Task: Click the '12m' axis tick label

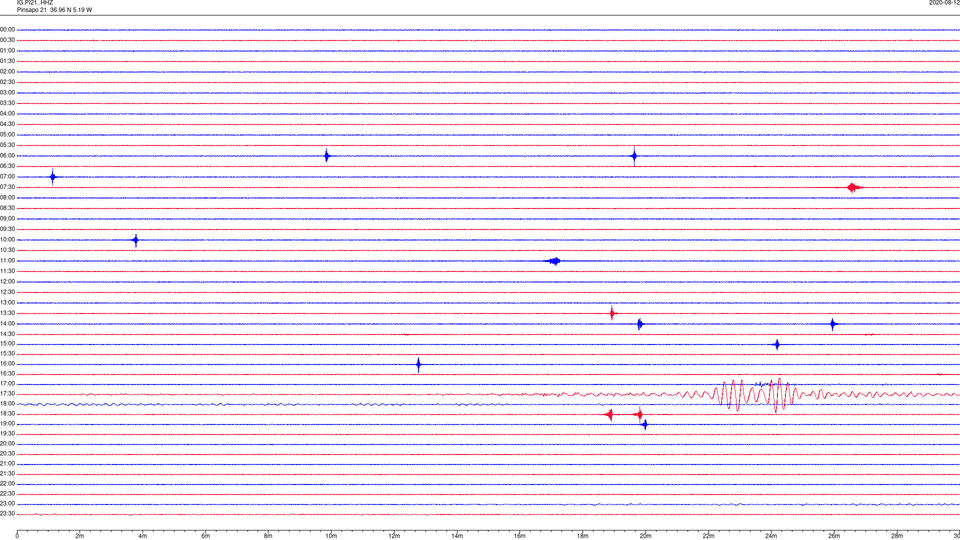Action: (394, 536)
